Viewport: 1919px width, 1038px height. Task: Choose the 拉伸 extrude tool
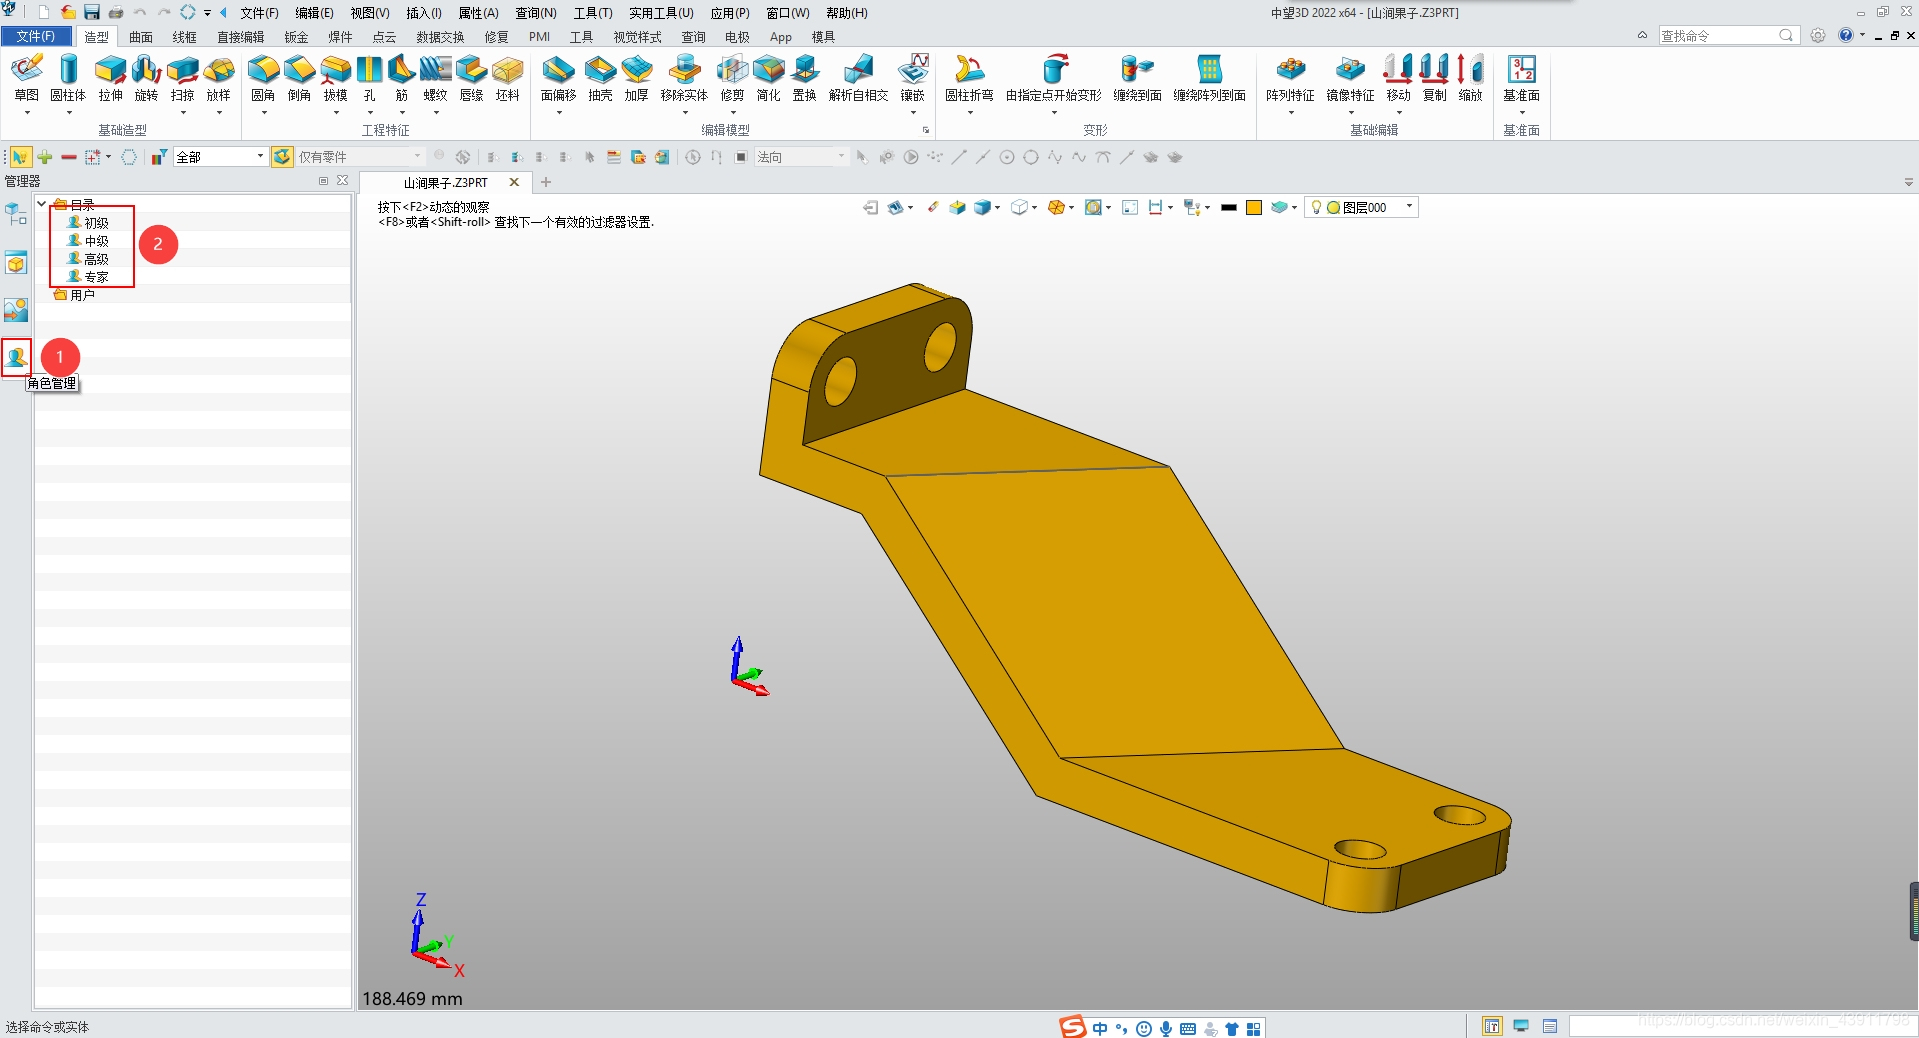[x=110, y=78]
